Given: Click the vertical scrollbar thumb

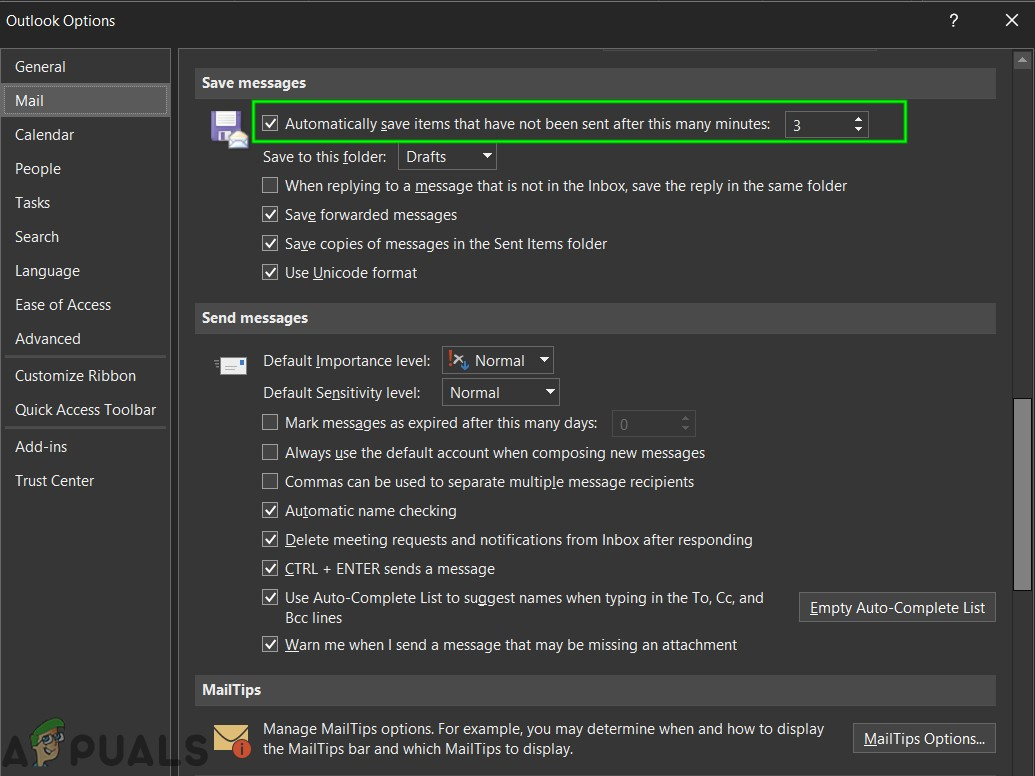Looking at the screenshot, I should coord(1022,495).
